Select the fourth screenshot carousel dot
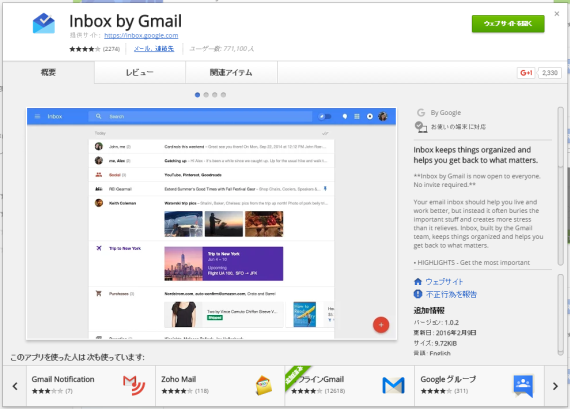 [x=224, y=95]
